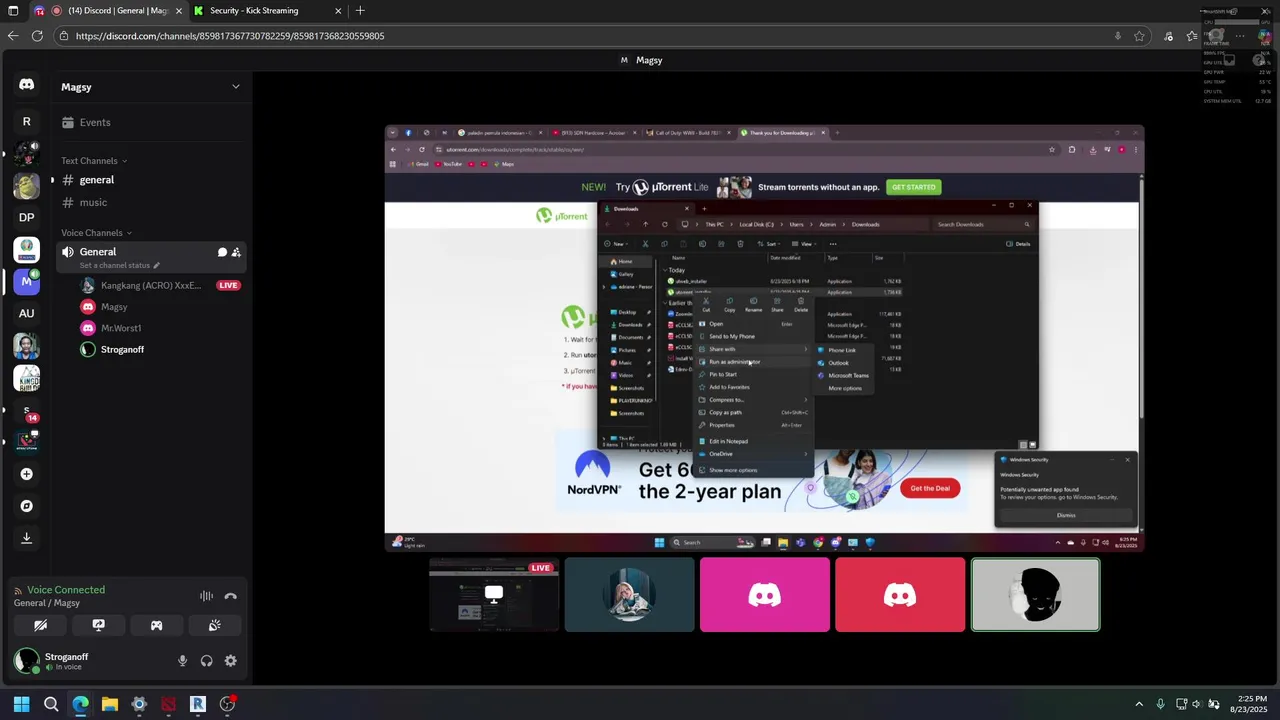Start an Activity with the controller icon
The height and width of the screenshot is (720, 1280).
pos(156,625)
